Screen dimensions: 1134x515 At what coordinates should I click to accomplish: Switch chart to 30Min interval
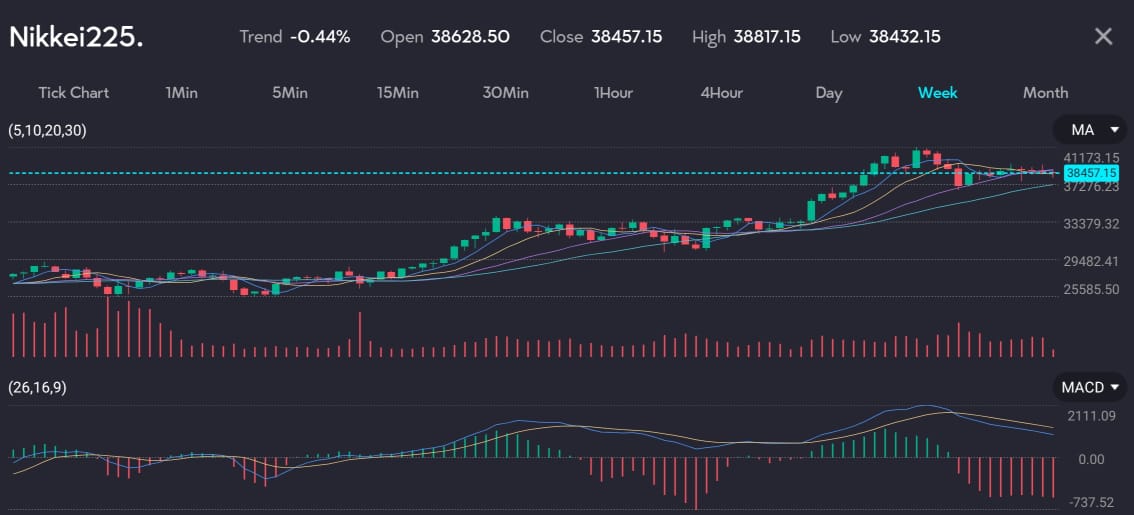[506, 93]
